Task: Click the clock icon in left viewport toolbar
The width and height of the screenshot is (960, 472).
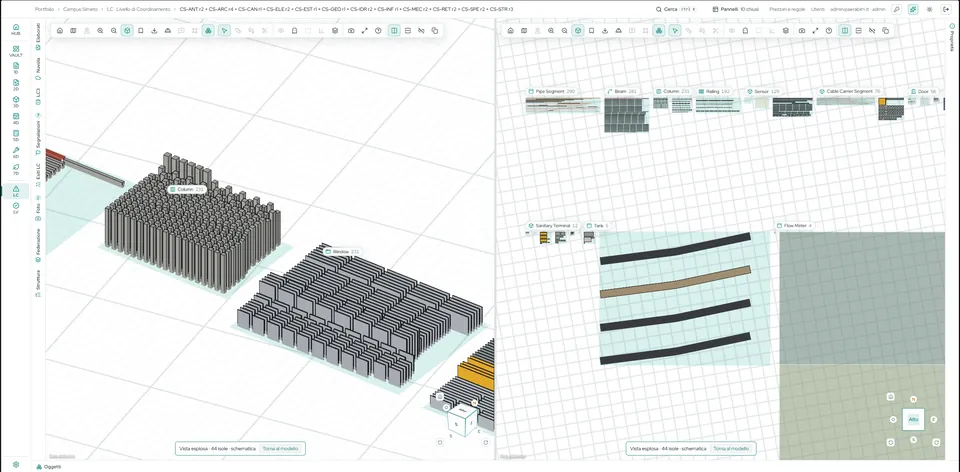Action: pos(378,31)
